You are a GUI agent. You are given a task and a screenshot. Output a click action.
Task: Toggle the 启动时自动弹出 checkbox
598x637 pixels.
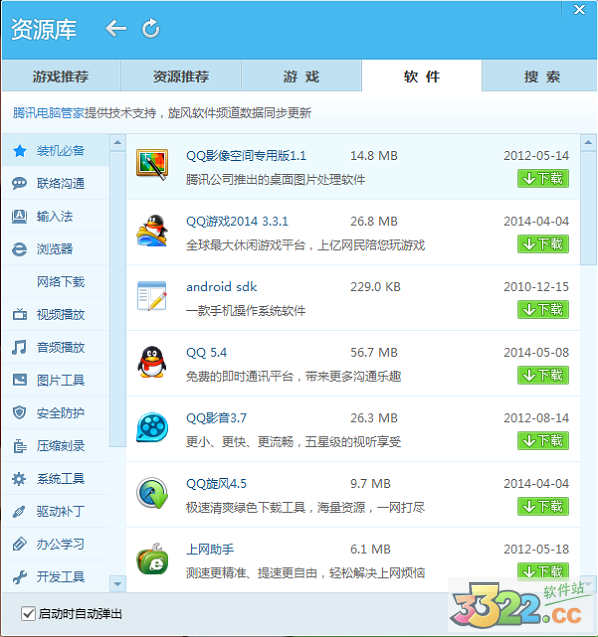[x=28, y=613]
